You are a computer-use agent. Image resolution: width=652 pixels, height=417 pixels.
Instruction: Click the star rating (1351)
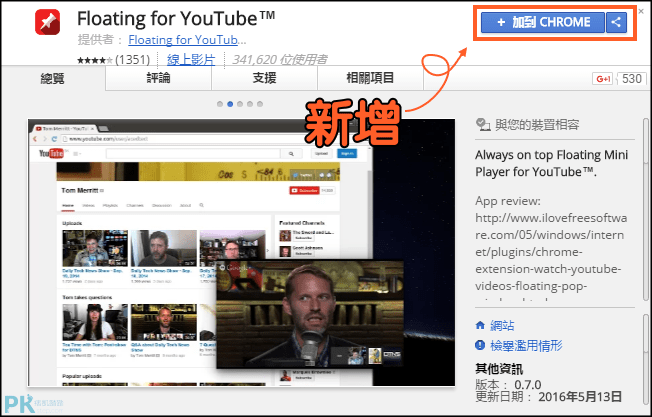113,60
